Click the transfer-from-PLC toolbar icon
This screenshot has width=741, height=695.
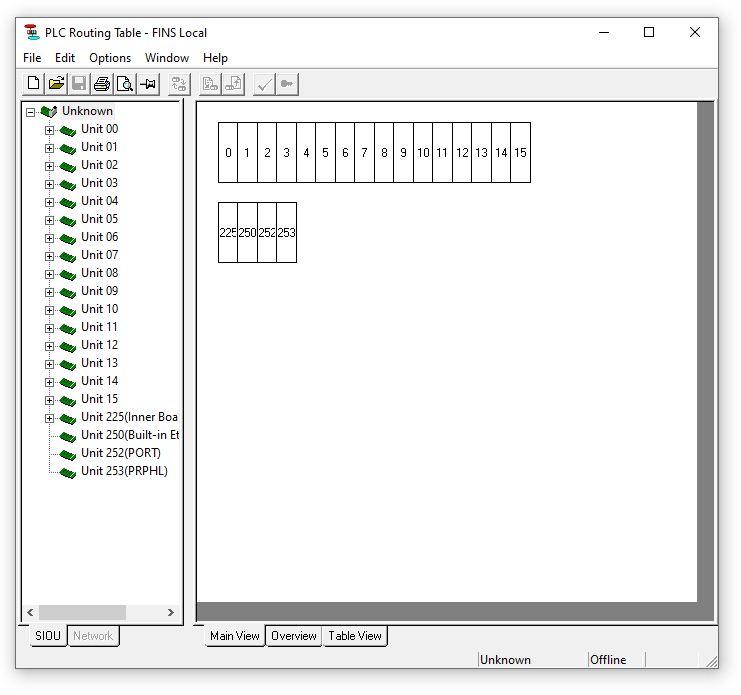233,84
